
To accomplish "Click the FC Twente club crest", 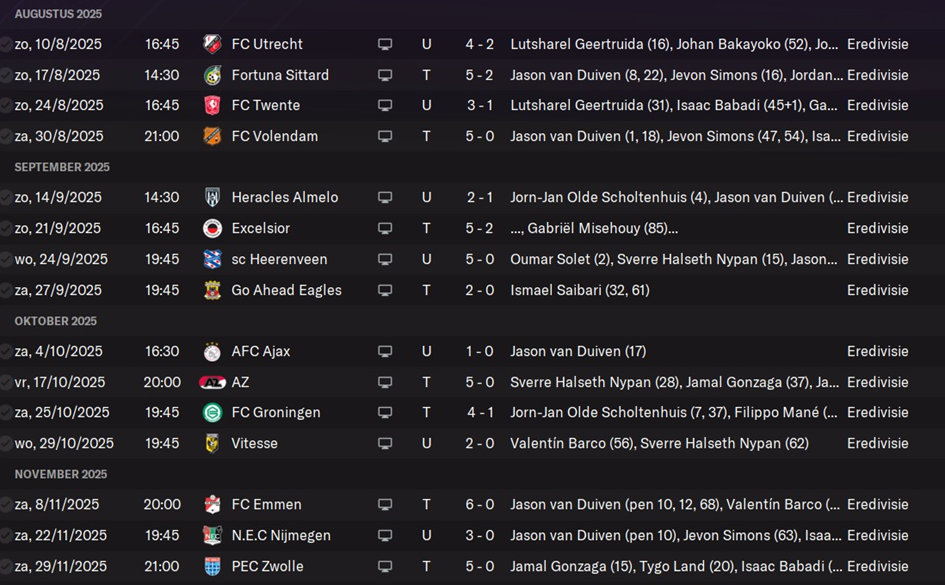I will [x=212, y=105].
